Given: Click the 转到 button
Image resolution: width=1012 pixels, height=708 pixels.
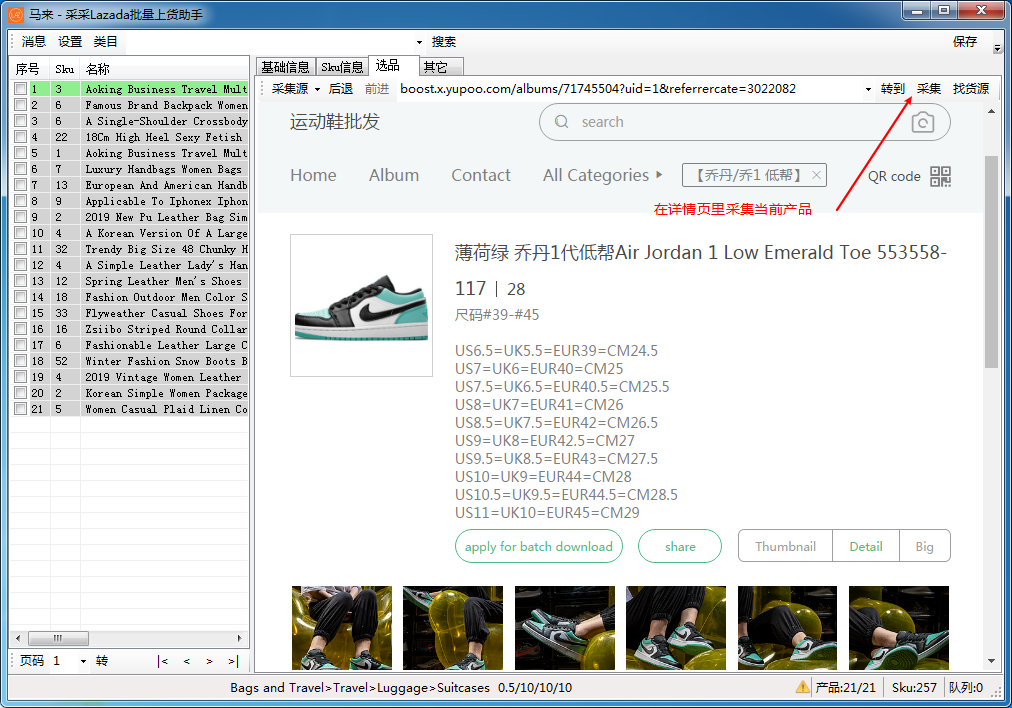Looking at the screenshot, I should [x=893, y=88].
